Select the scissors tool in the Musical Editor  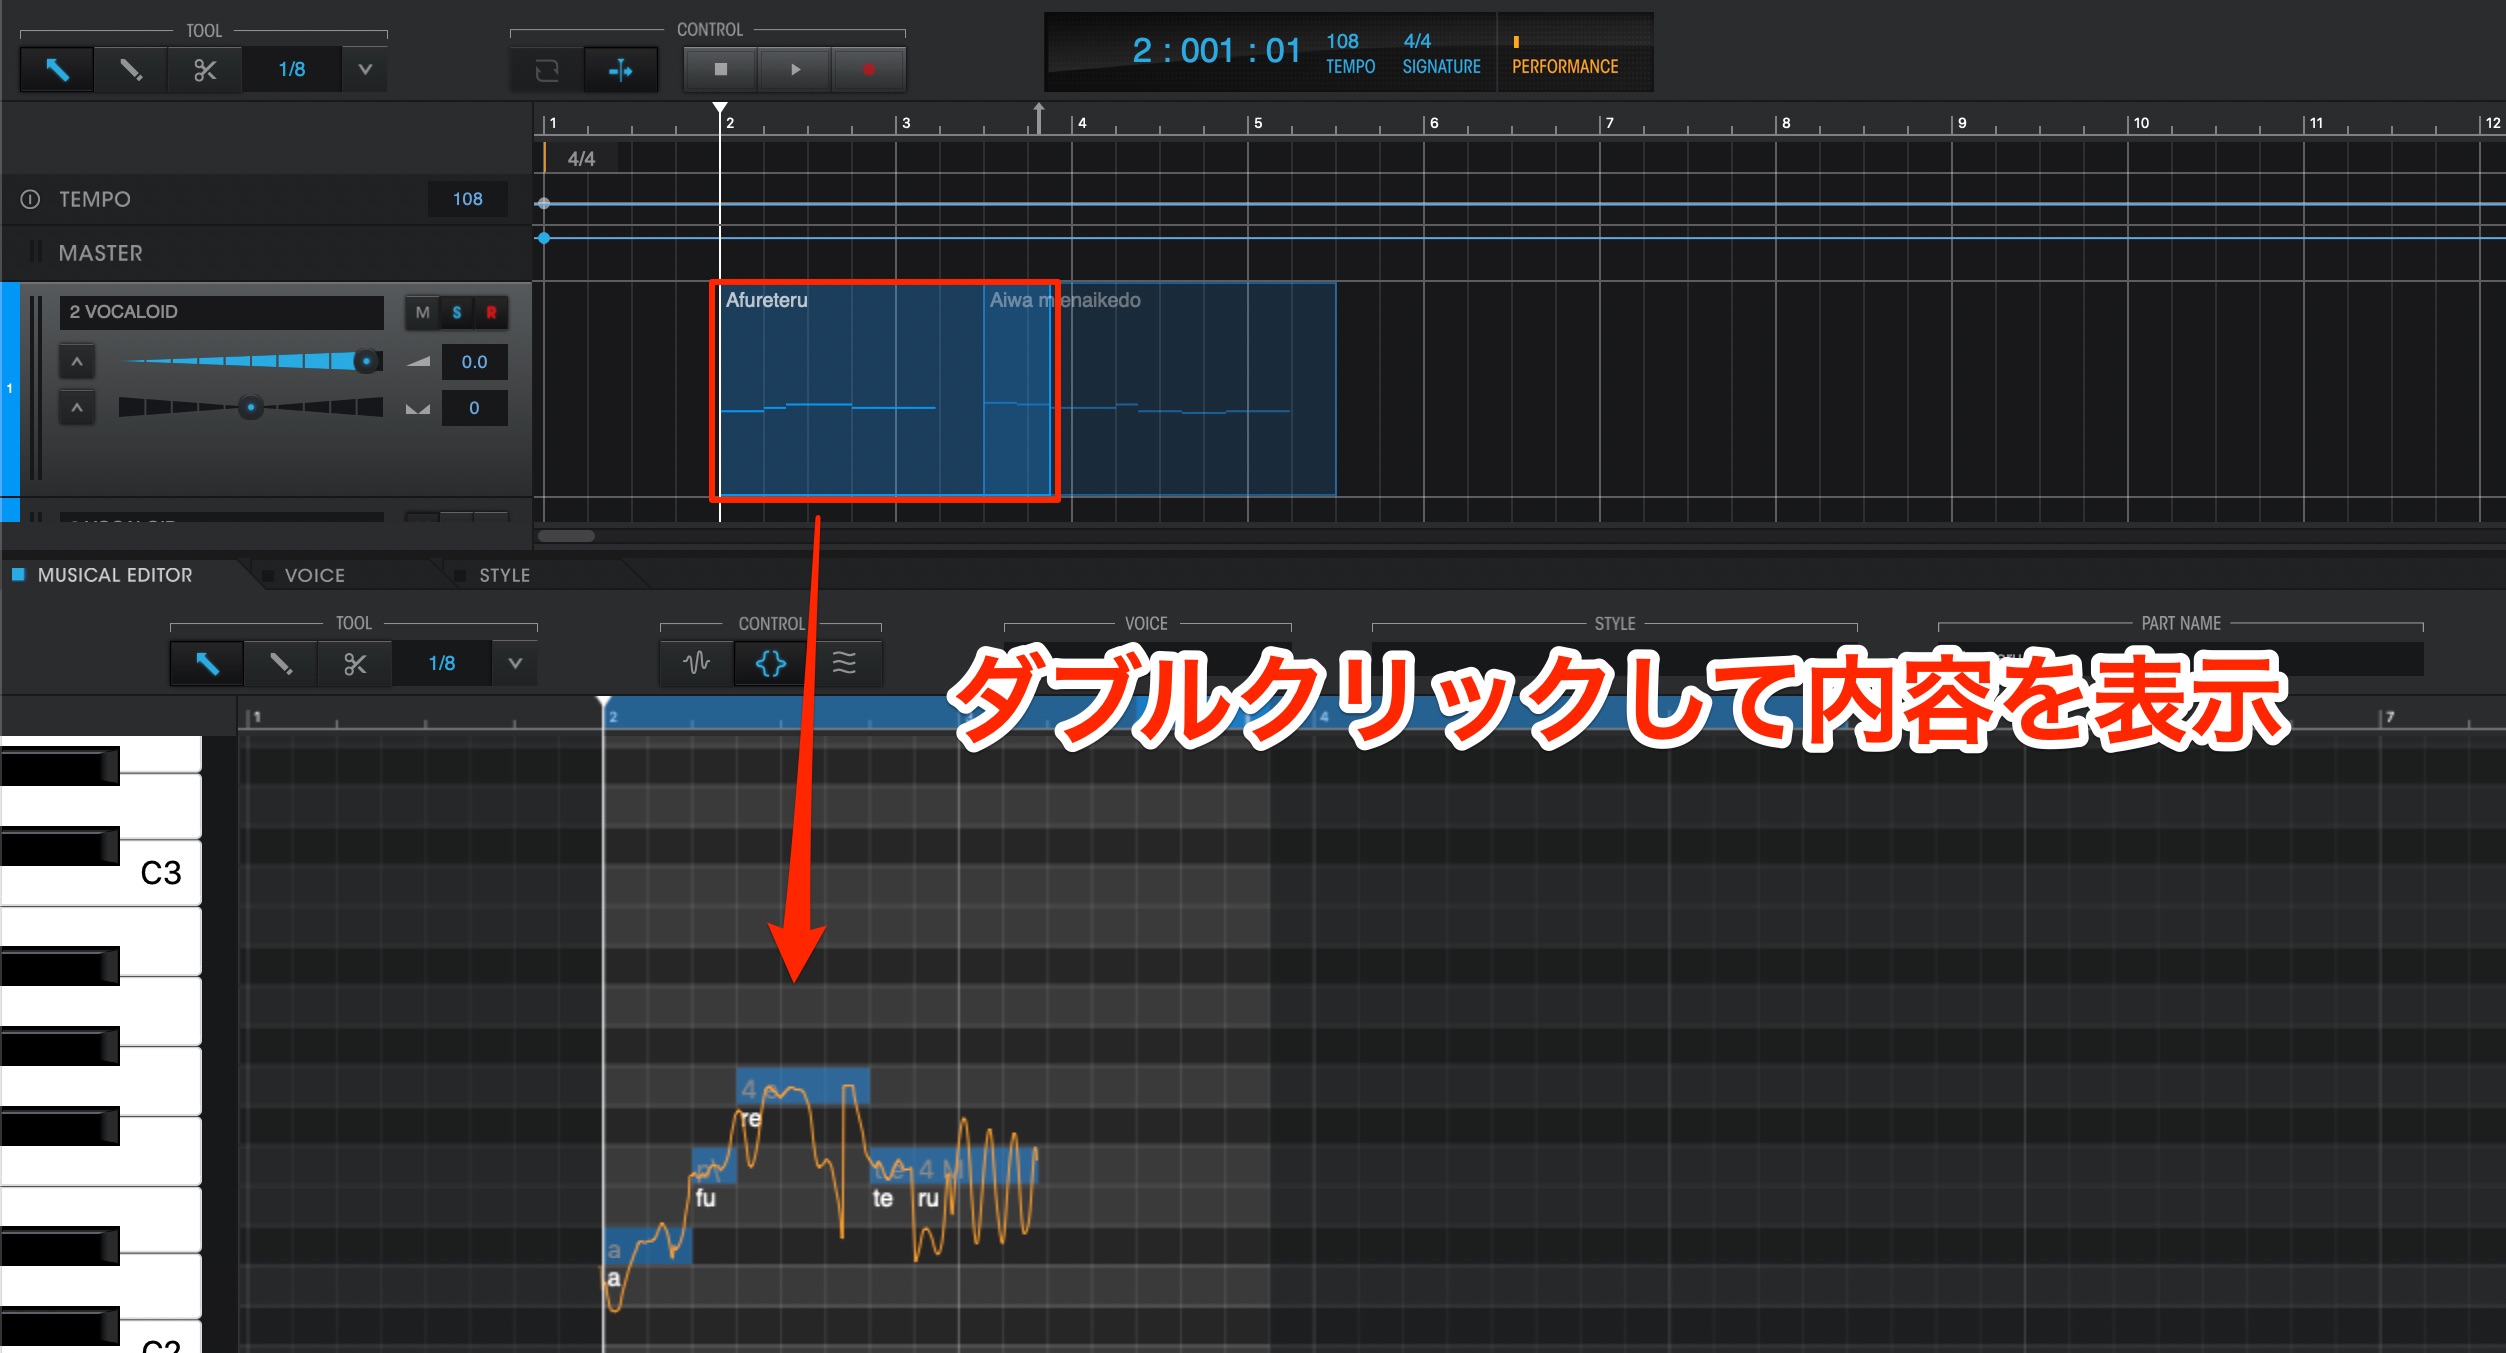355,663
